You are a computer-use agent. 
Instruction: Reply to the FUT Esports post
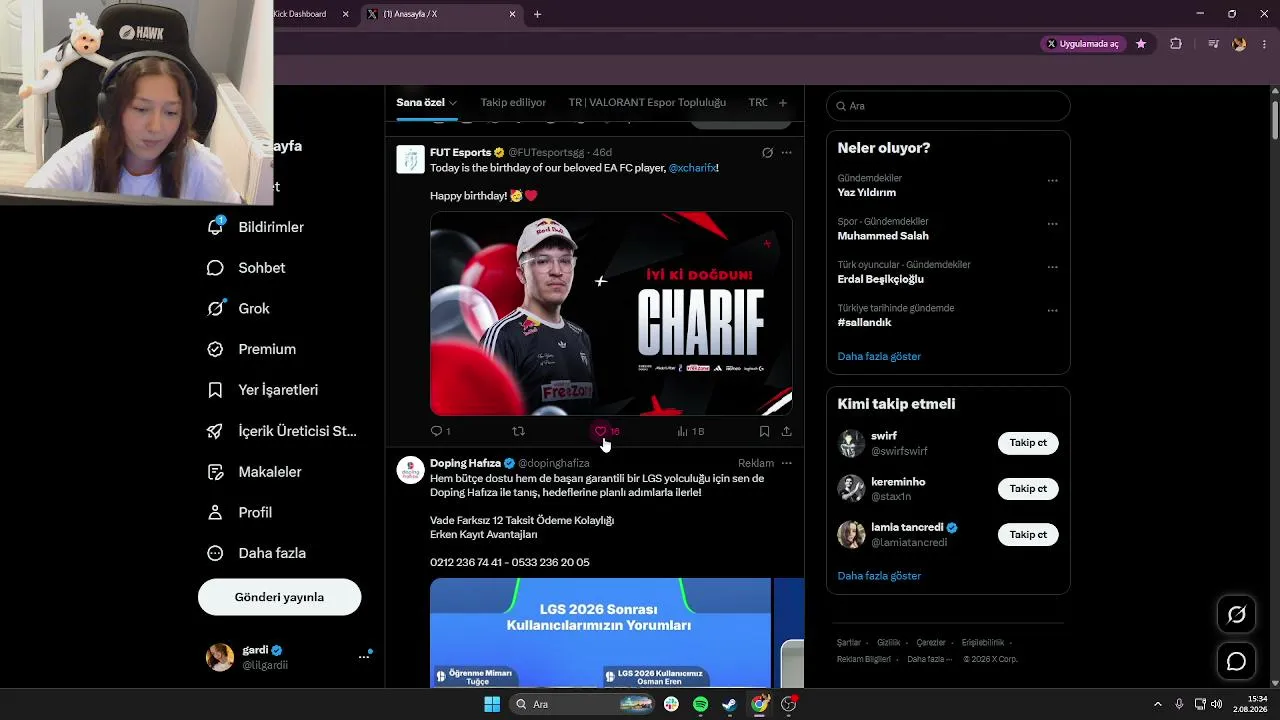440,431
